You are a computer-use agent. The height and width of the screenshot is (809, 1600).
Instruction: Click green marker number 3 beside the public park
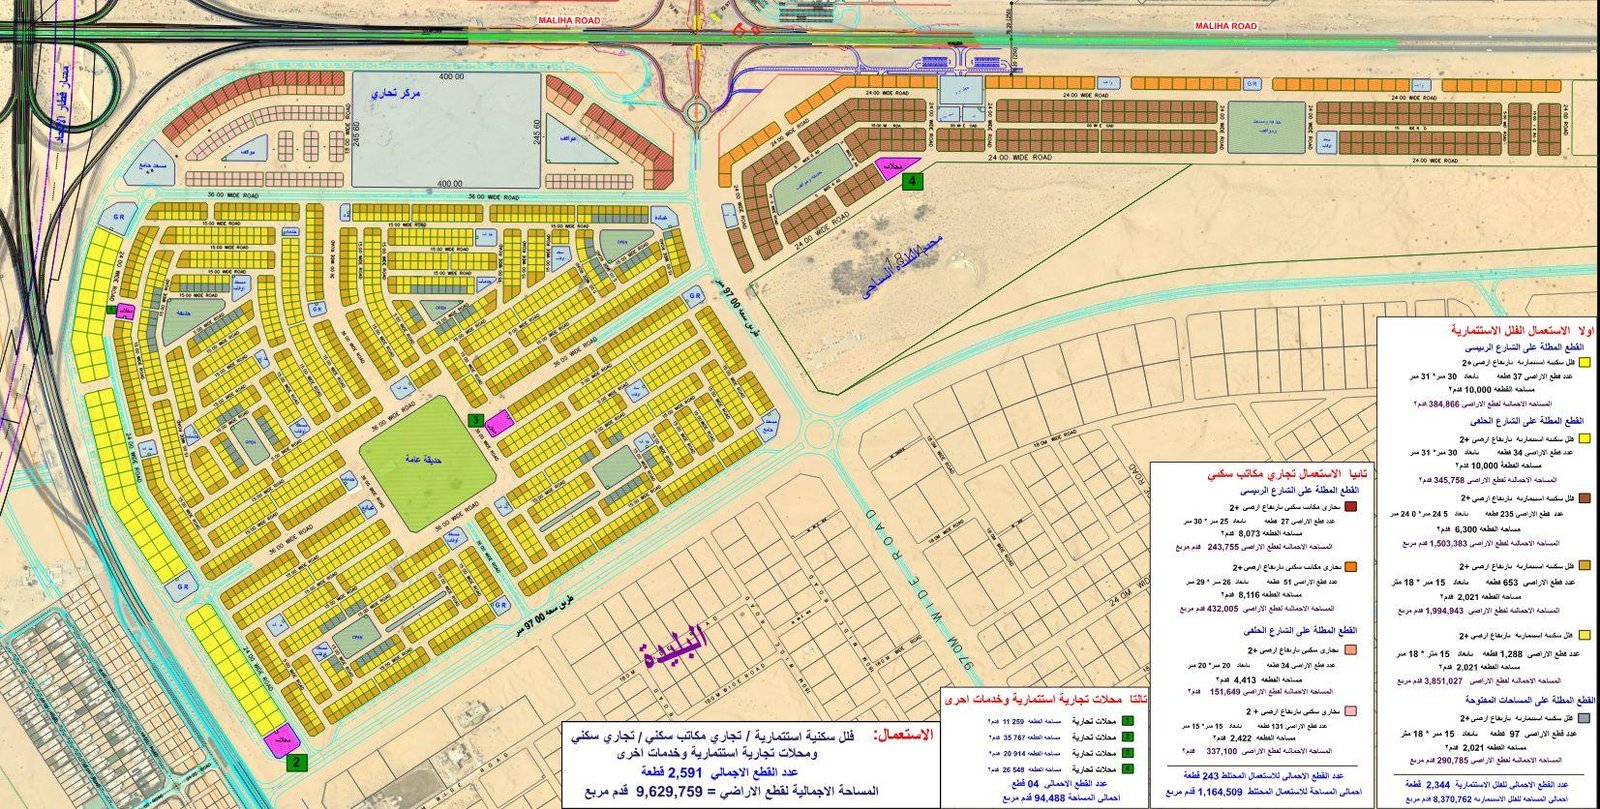pyautogui.click(x=477, y=420)
